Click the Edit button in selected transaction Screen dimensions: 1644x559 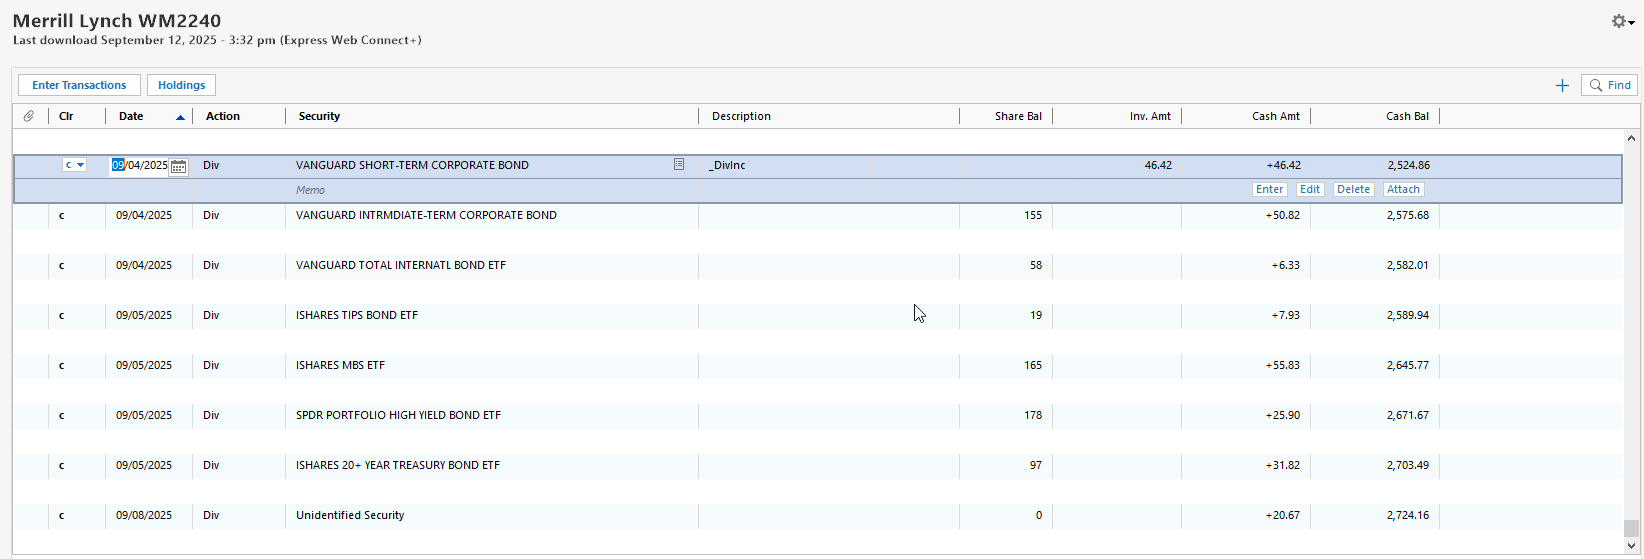(x=1310, y=189)
